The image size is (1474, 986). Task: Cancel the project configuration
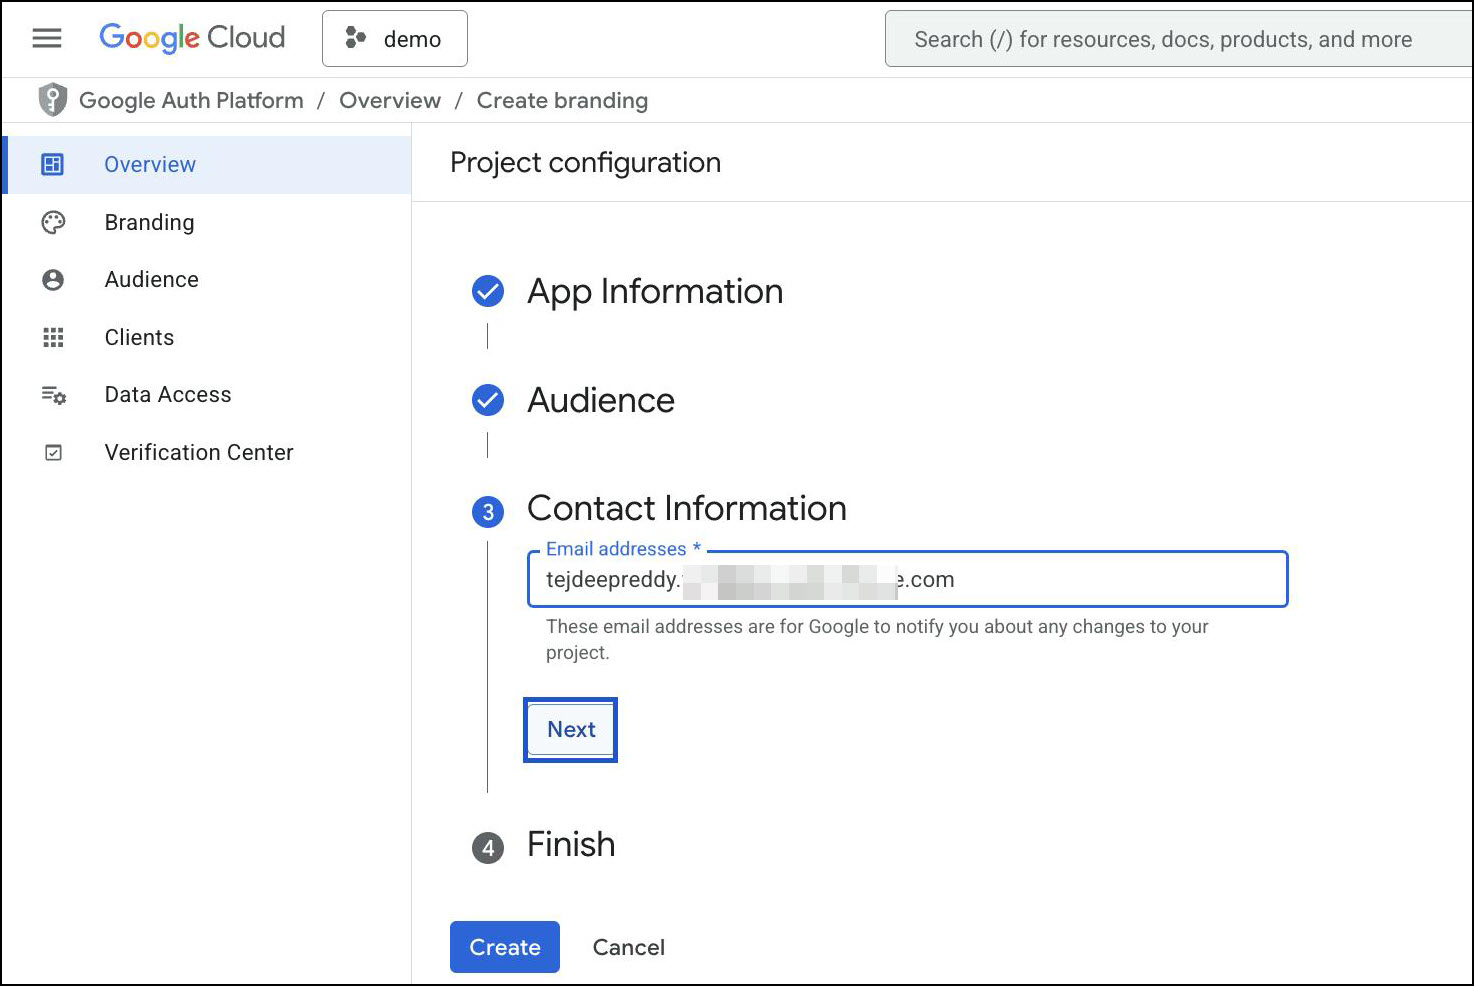tap(628, 947)
